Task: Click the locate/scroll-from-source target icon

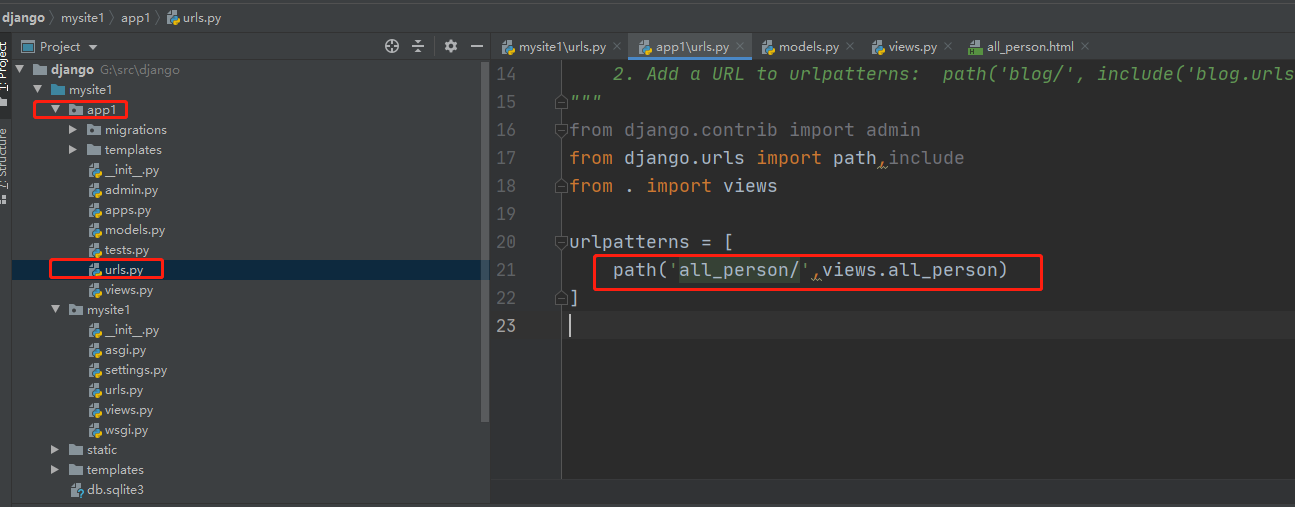Action: pyautogui.click(x=392, y=46)
